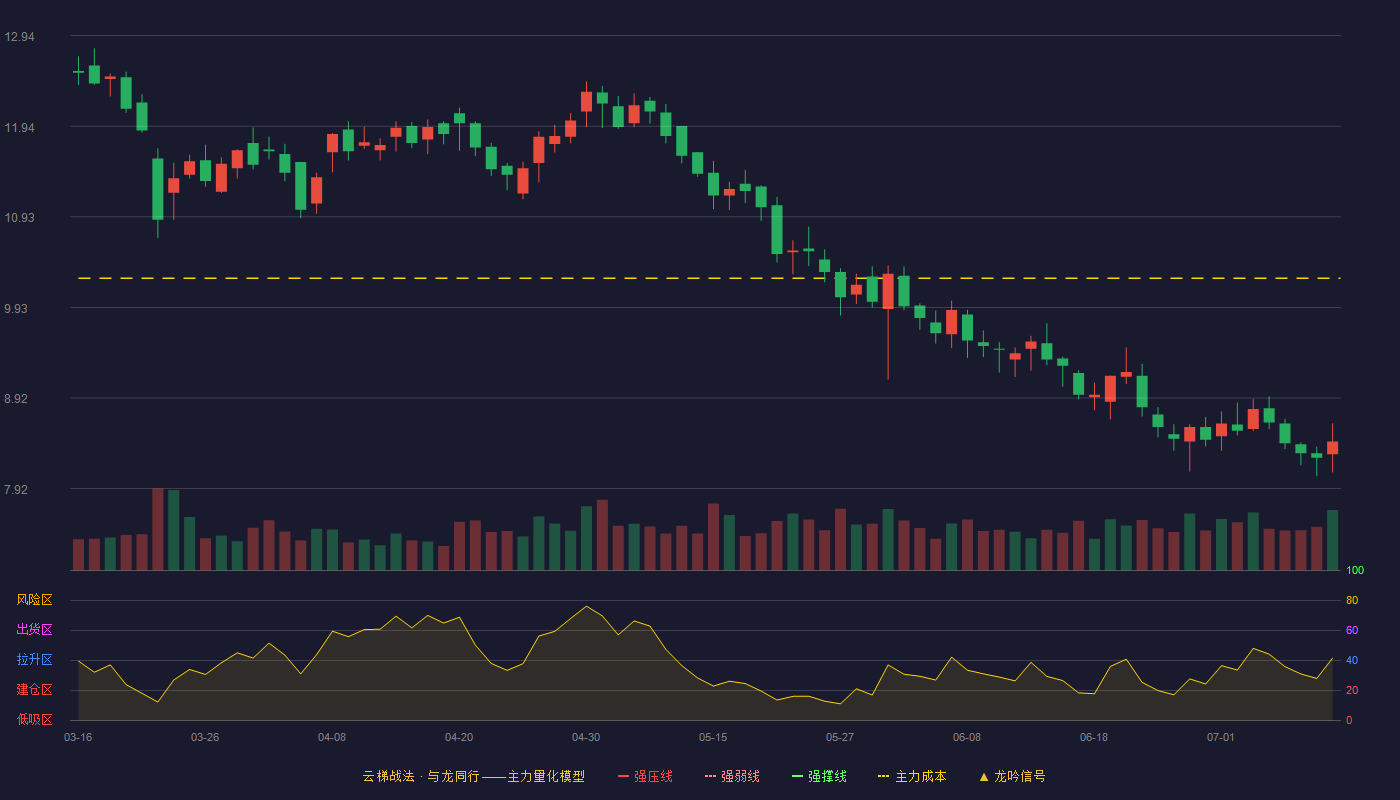Click the 12.94 price axis label
Screen dimensions: 1400x800
pos(19,37)
